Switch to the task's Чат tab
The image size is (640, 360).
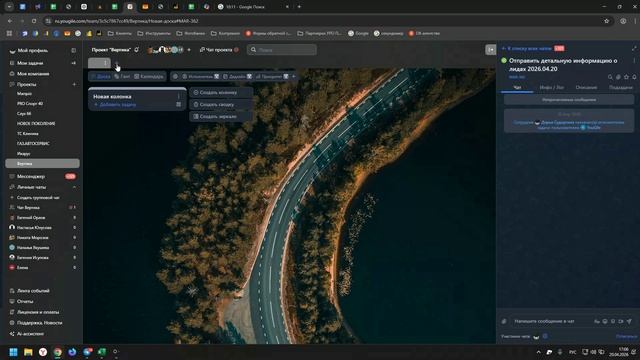point(517,88)
